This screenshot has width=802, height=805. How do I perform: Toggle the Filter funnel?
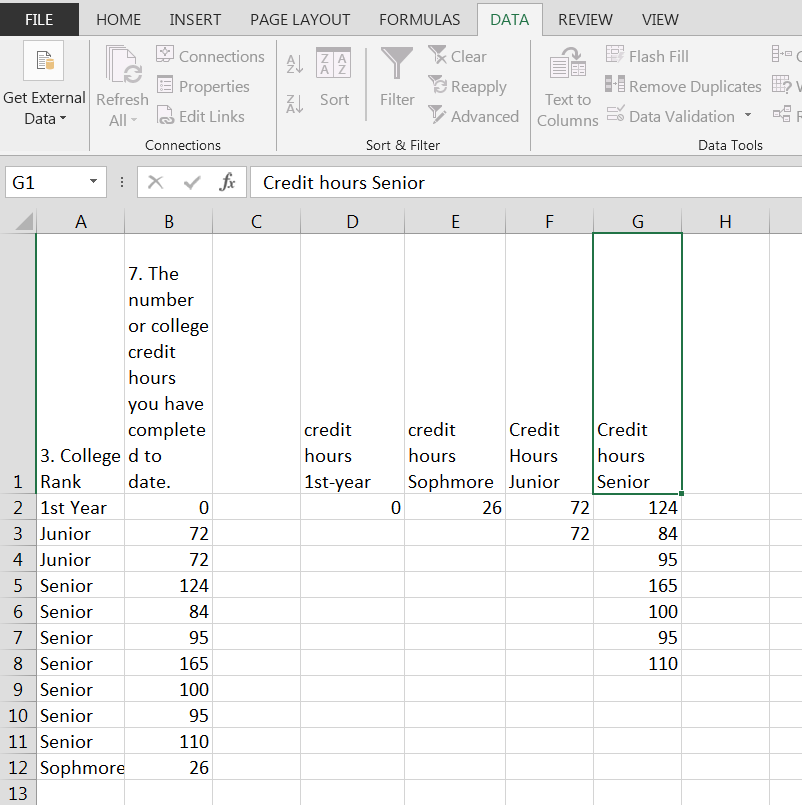coord(397,77)
